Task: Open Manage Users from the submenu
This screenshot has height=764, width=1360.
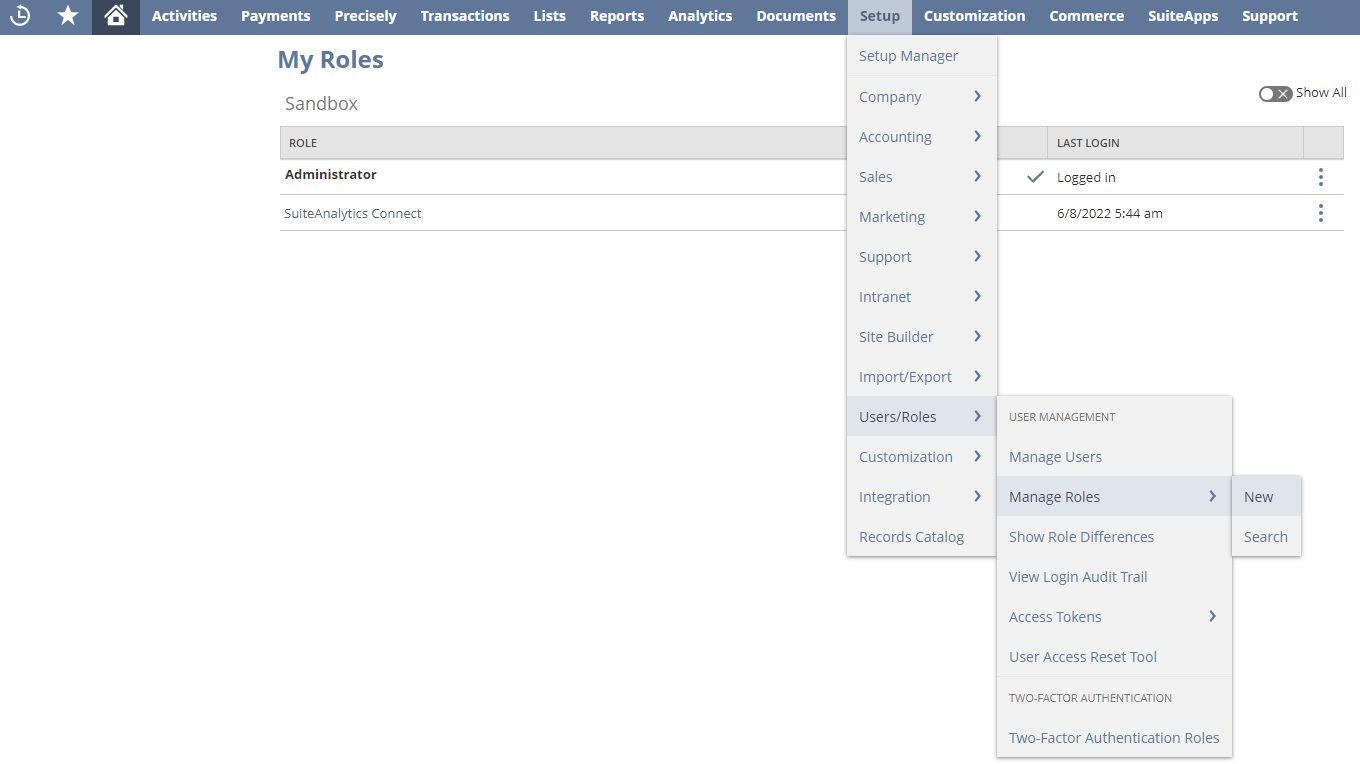Action: click(1055, 457)
